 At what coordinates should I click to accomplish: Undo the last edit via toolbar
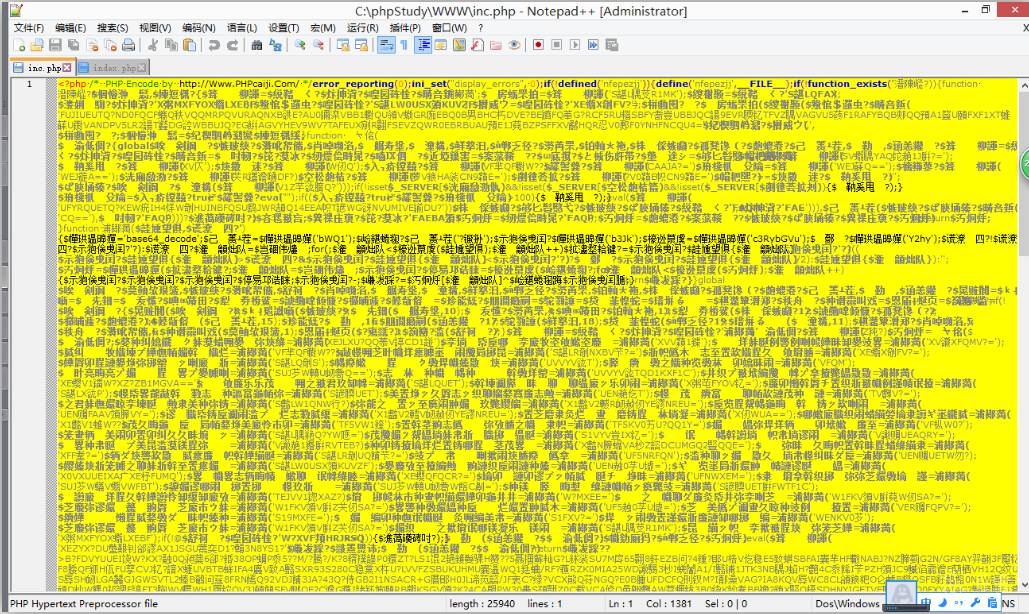(214, 45)
